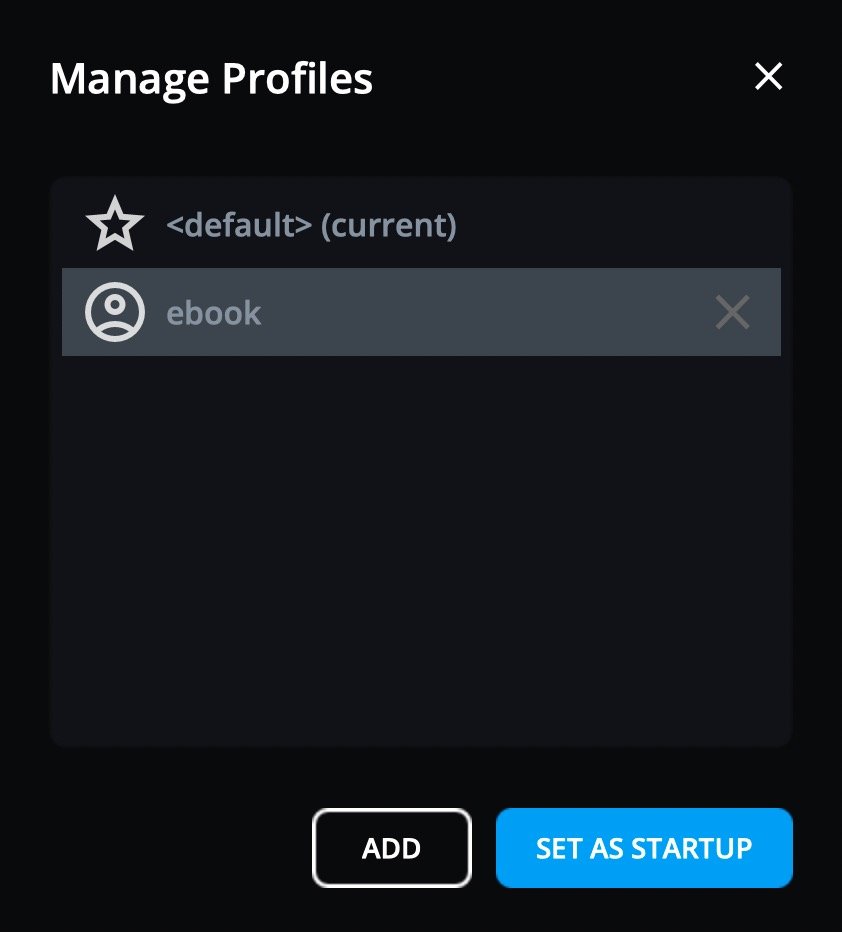Click the circular person icon in the list
Image resolution: width=842 pixels, height=932 pixels.
click(x=115, y=313)
